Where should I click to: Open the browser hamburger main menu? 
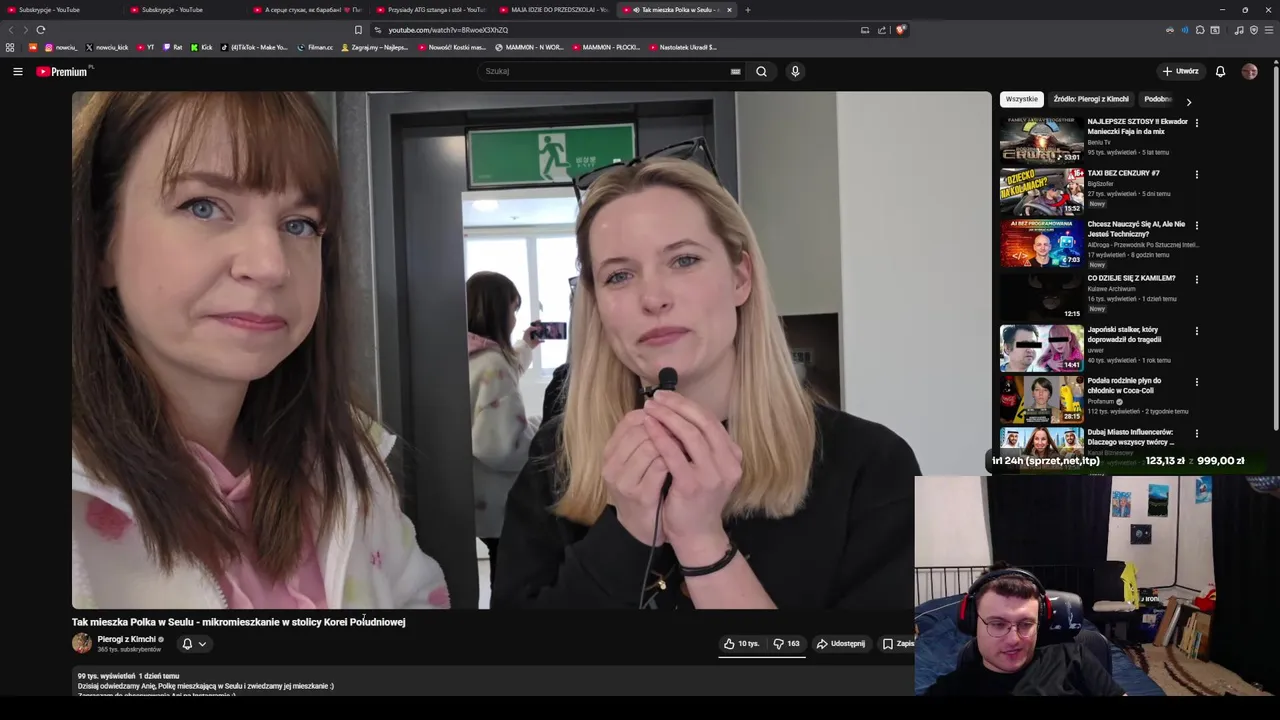(x=1269, y=30)
